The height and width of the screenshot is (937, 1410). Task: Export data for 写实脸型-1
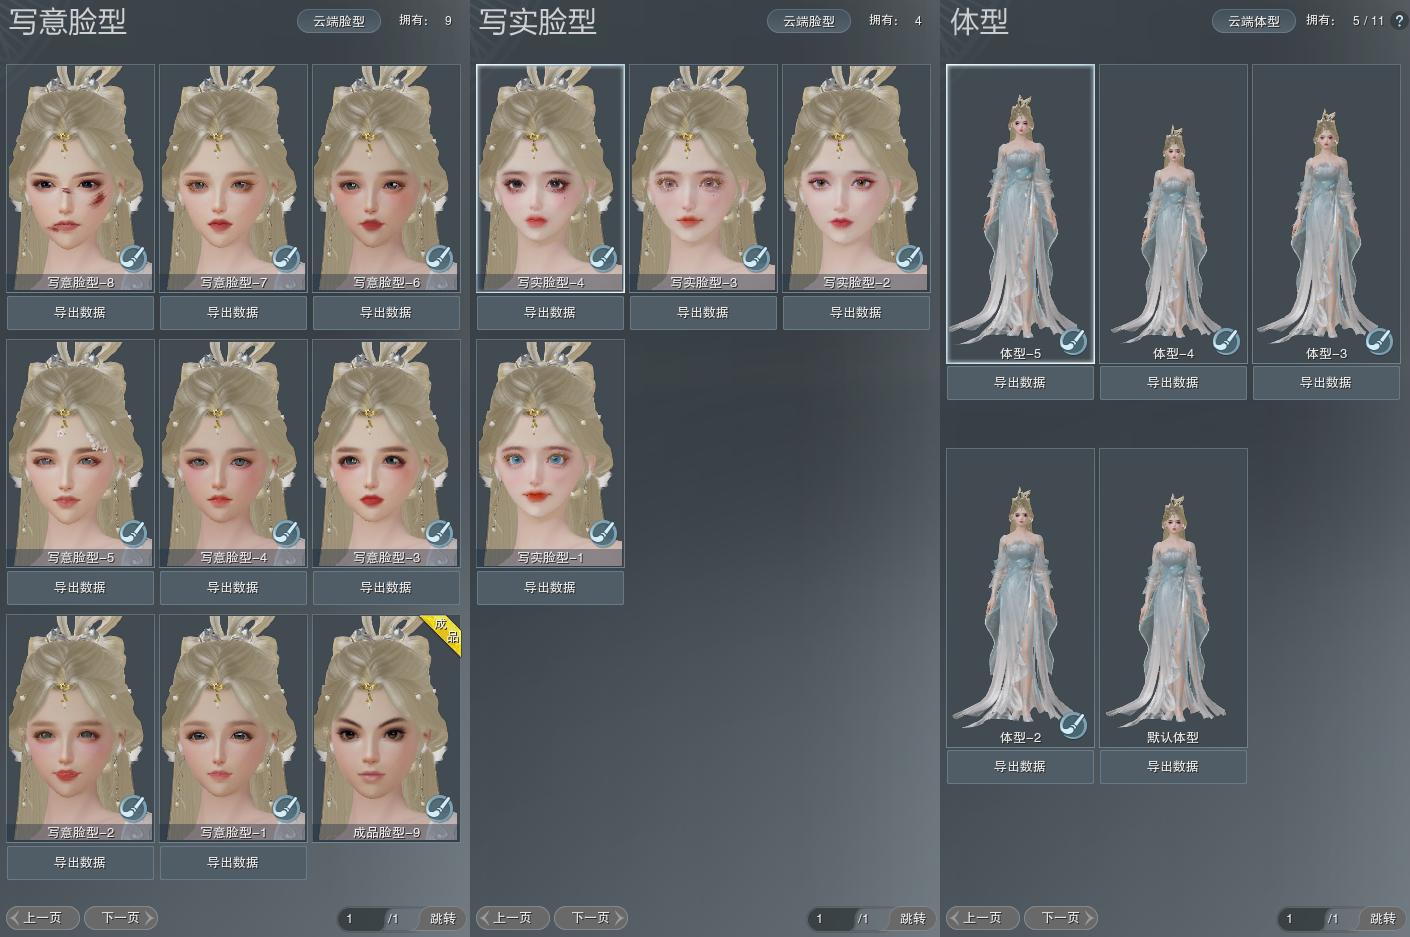click(x=550, y=587)
